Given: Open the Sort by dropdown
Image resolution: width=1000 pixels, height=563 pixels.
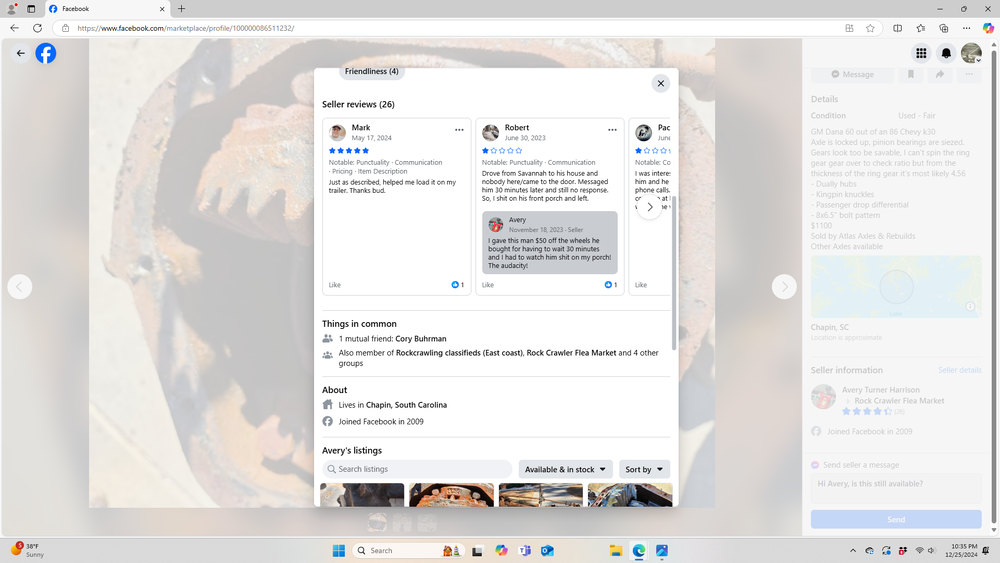Looking at the screenshot, I should click(x=644, y=469).
